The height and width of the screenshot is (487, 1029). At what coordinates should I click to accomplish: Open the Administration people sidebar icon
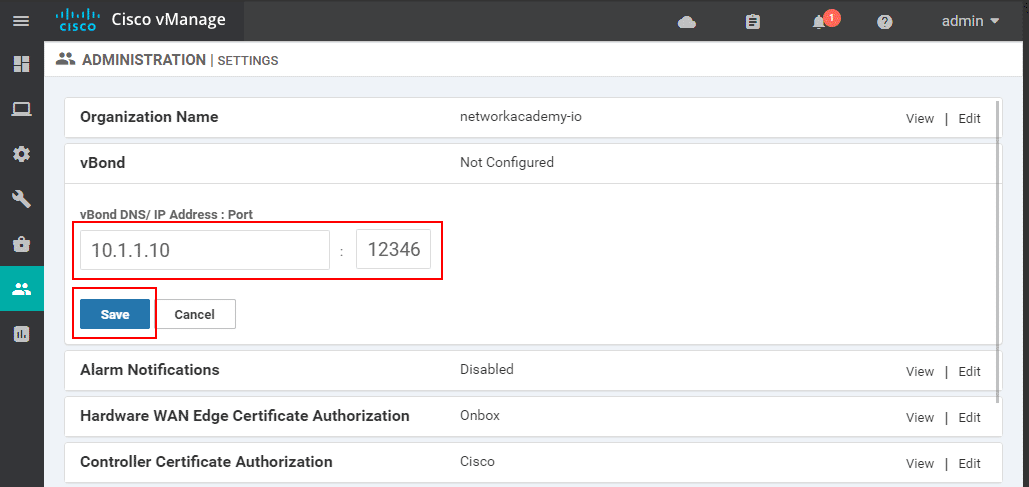tap(22, 289)
